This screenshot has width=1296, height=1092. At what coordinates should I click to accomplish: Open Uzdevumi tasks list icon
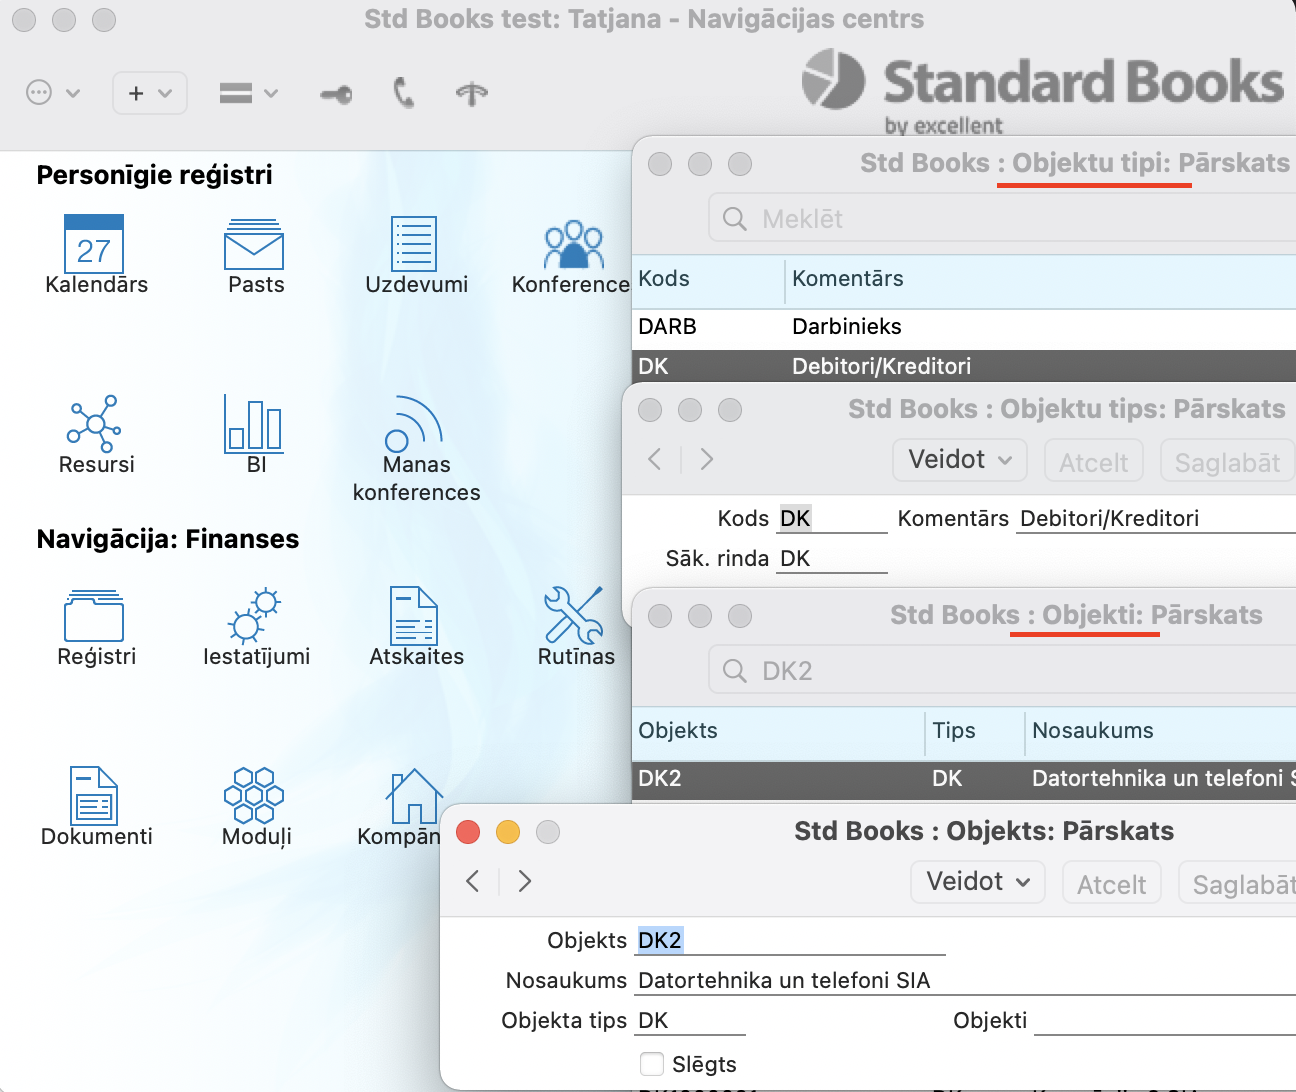click(x=414, y=244)
